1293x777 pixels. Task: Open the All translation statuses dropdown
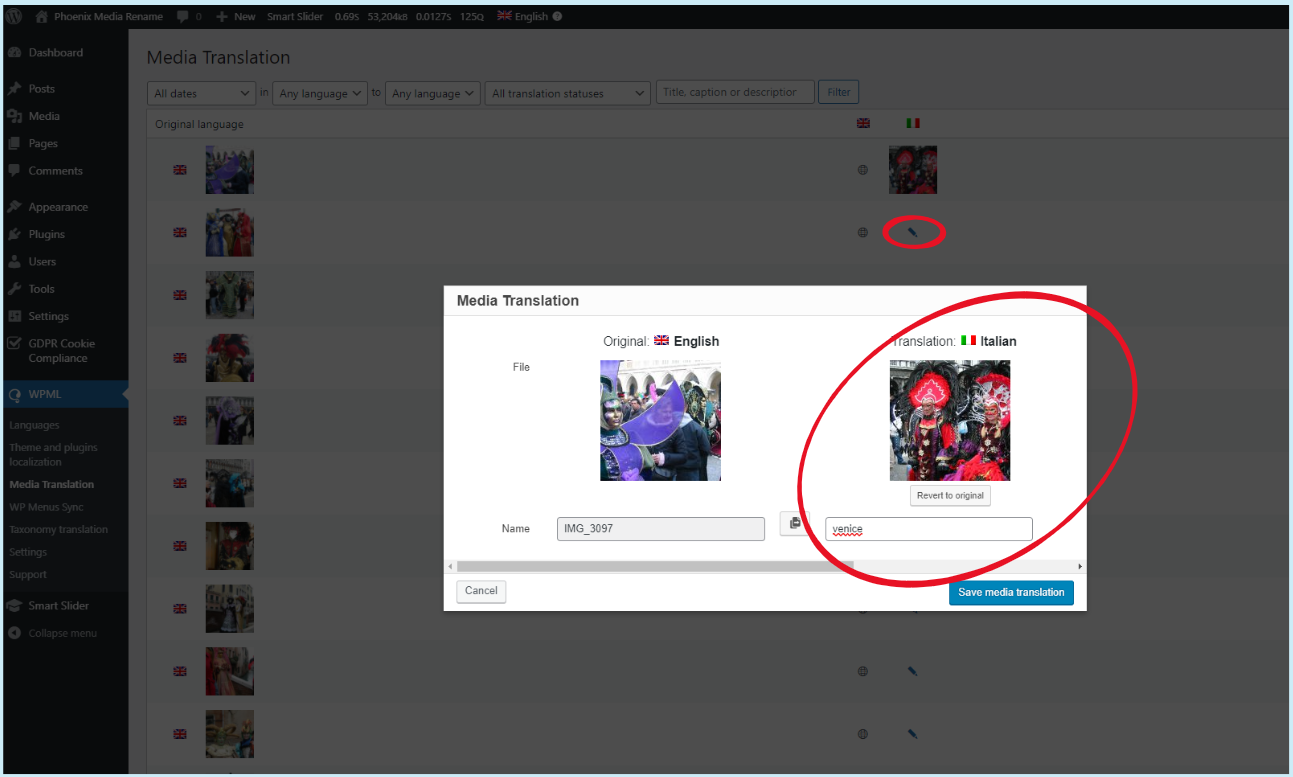pyautogui.click(x=568, y=93)
